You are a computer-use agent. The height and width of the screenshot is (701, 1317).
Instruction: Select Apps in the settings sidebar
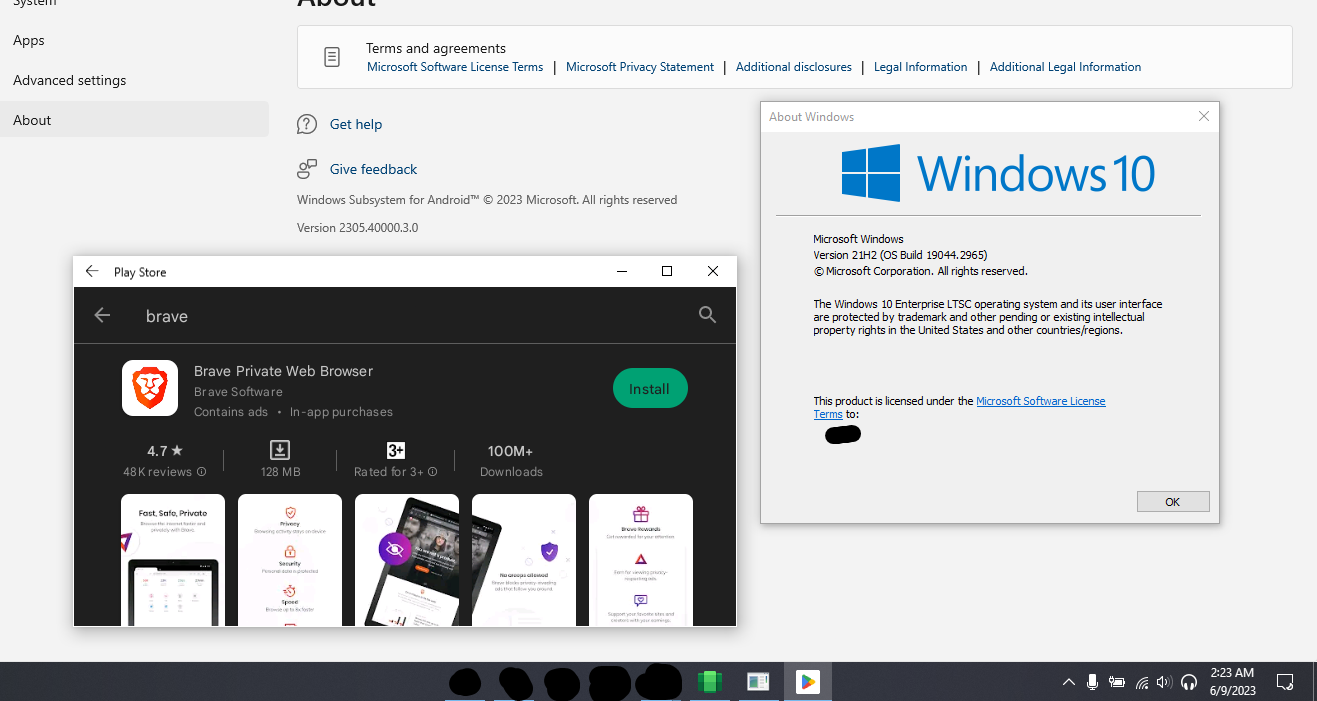point(28,40)
